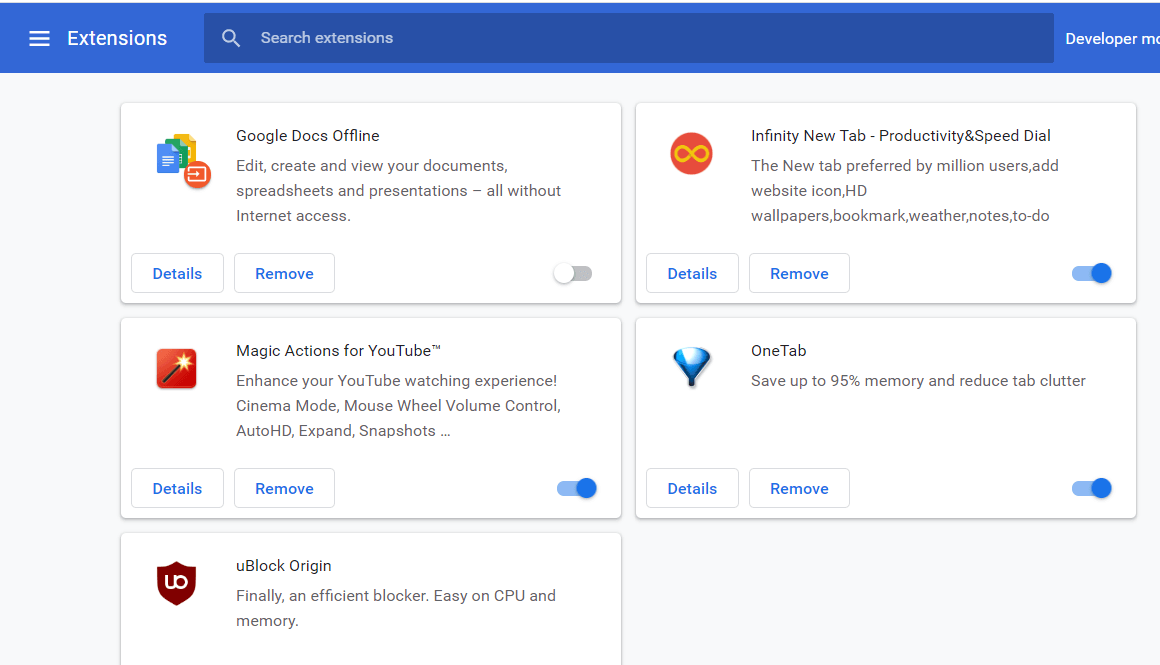Click 'Save up to 95% memory' description
The image size is (1160, 665).
[918, 381]
